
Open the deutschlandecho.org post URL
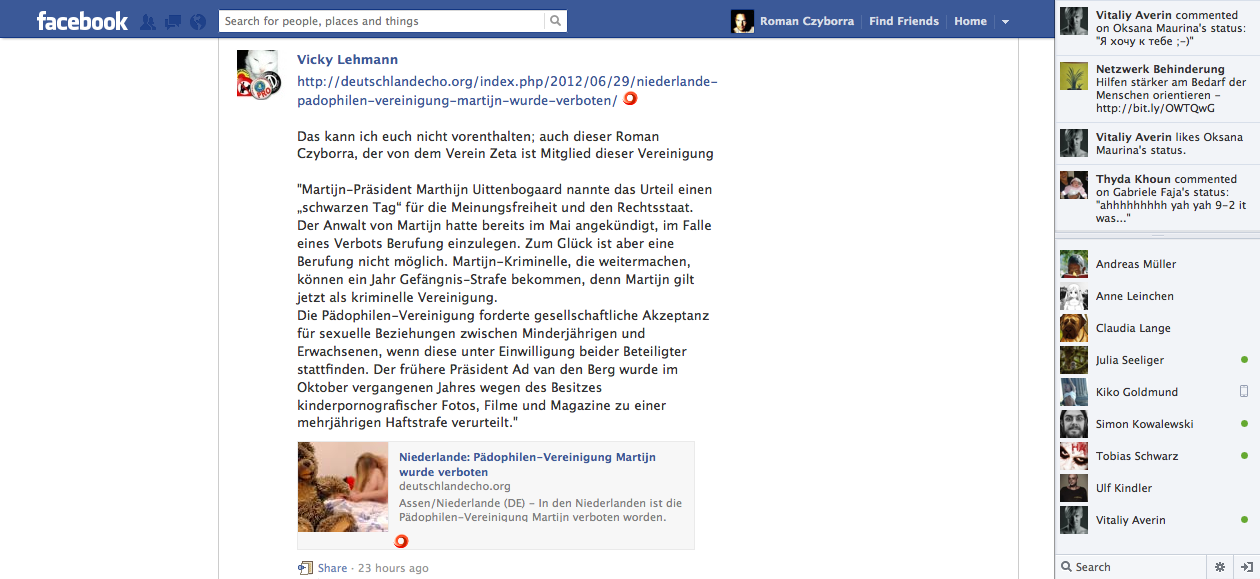click(x=507, y=91)
